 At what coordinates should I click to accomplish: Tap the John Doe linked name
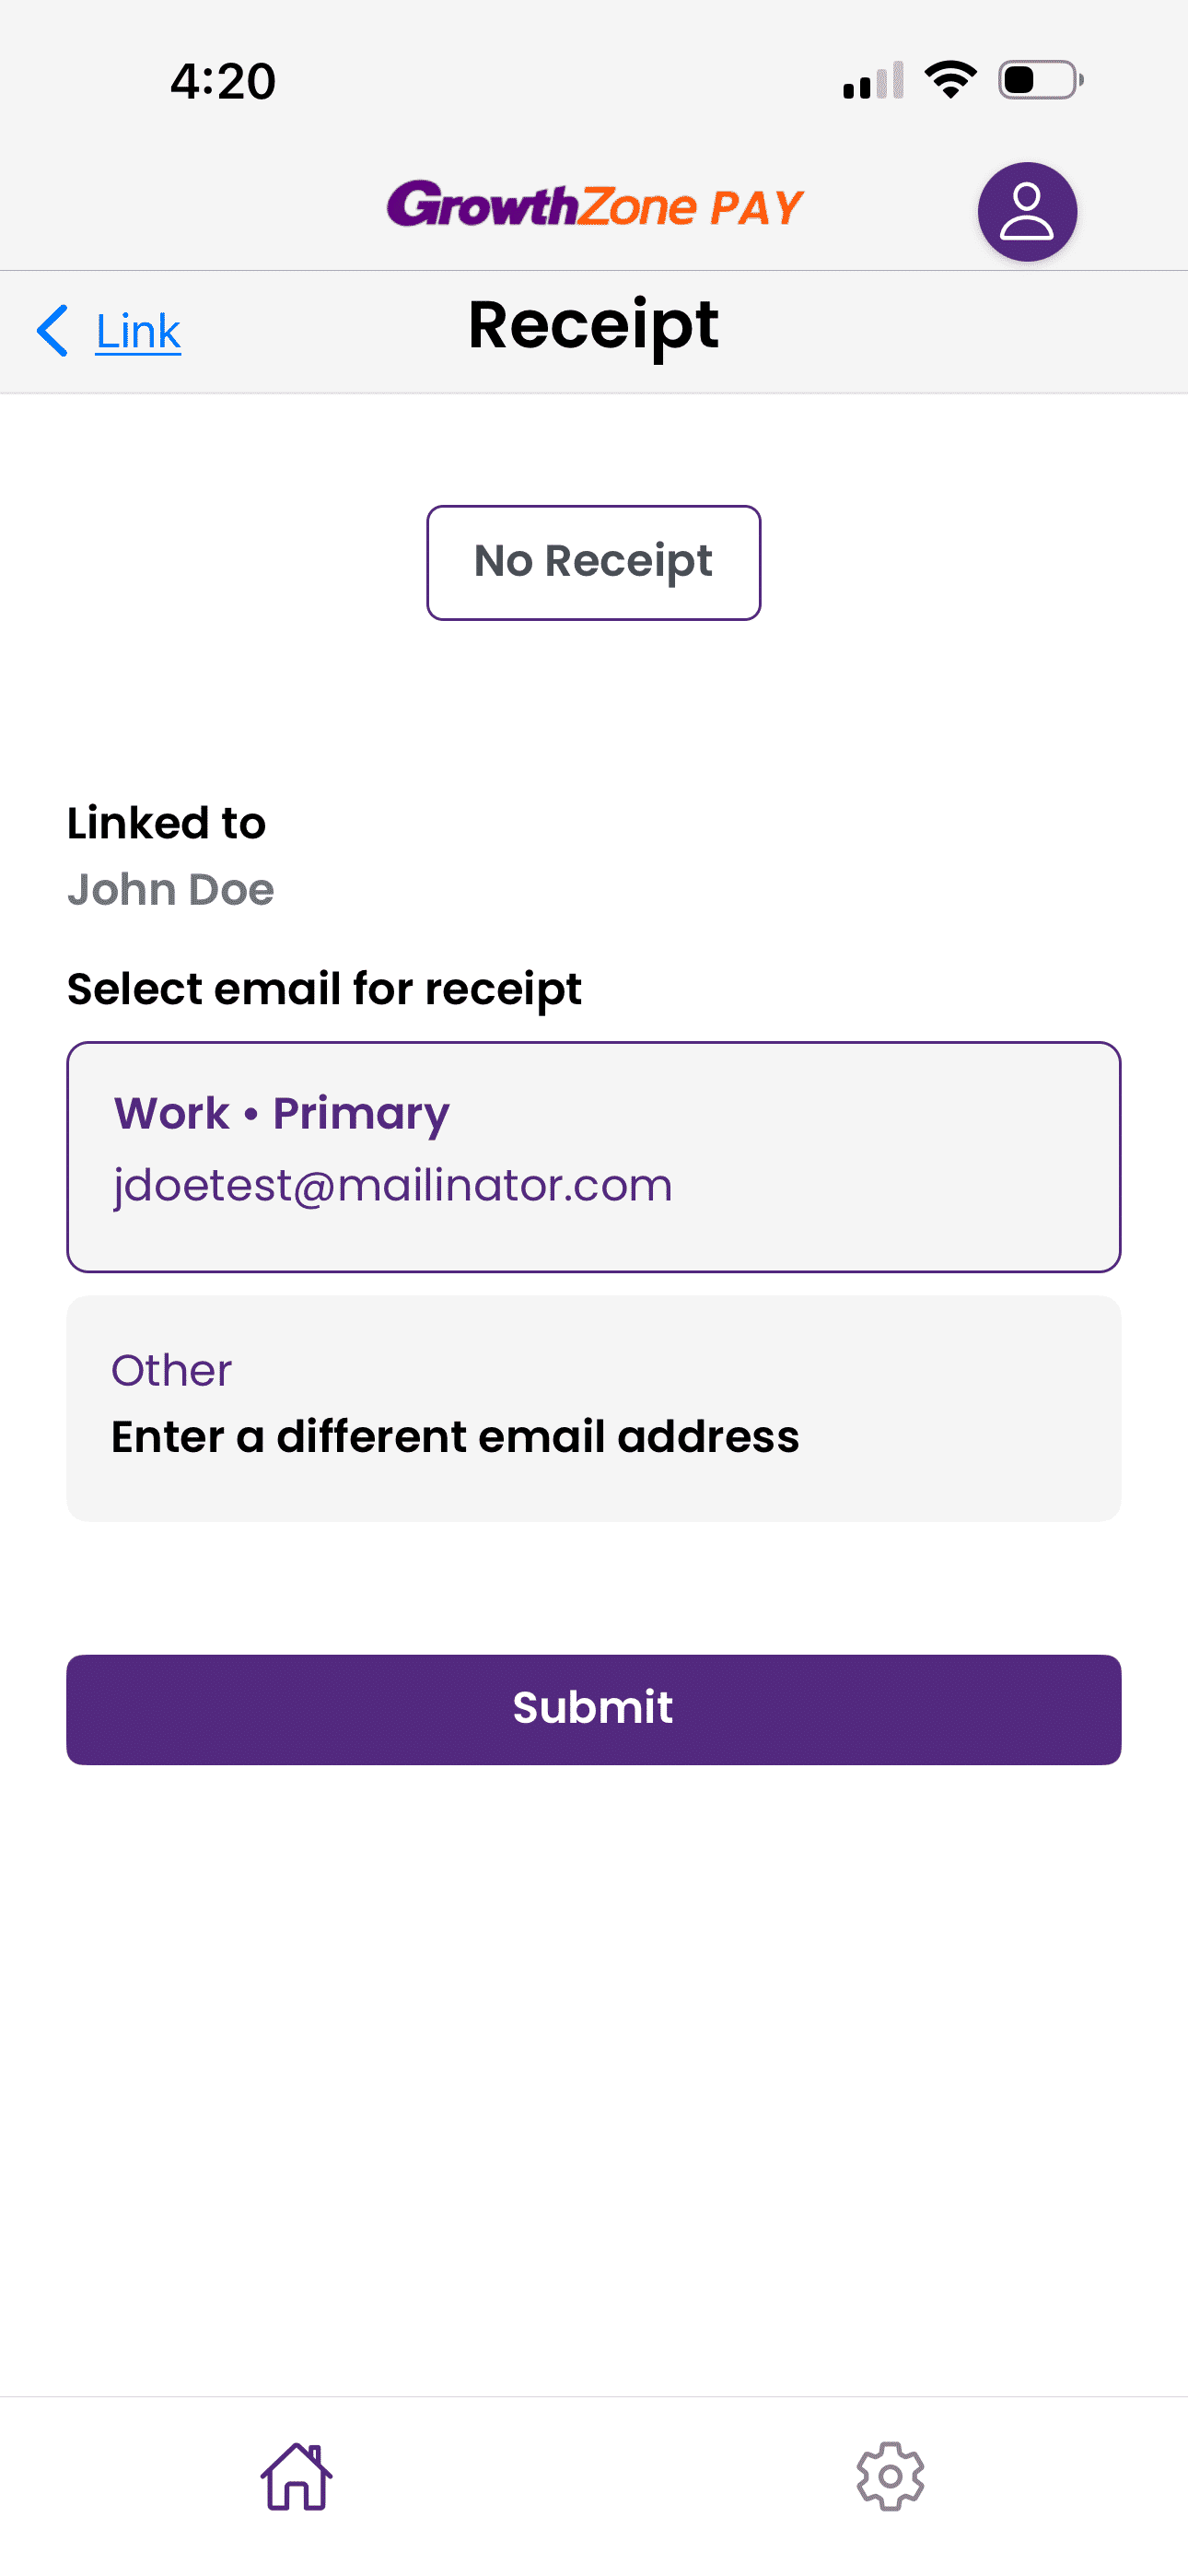coord(170,889)
